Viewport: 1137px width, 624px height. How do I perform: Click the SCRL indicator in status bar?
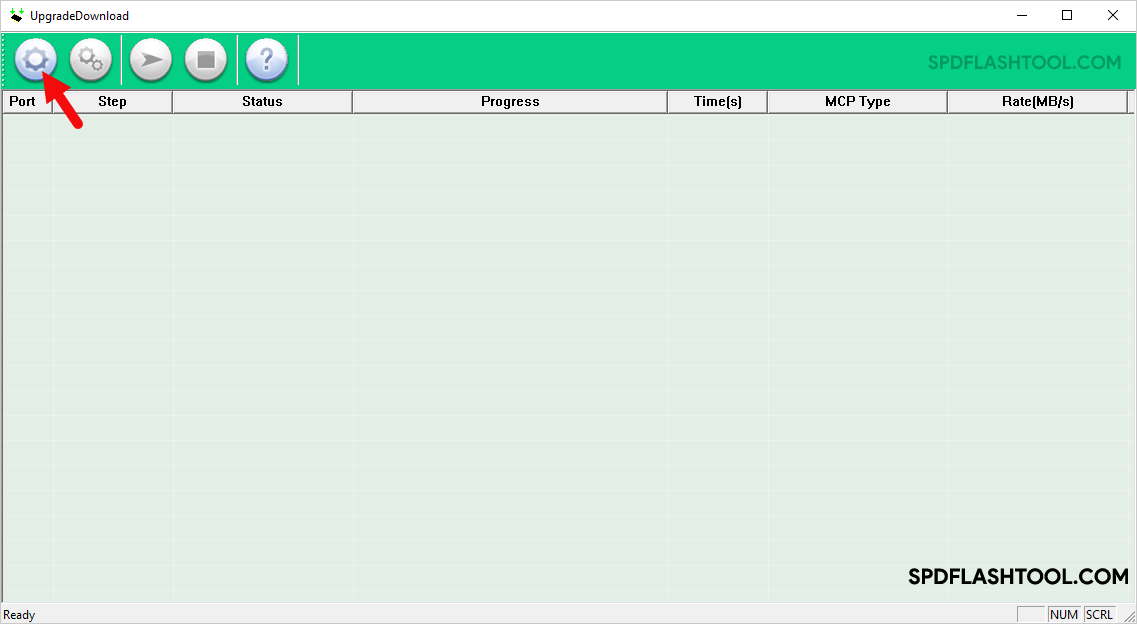(1099, 615)
